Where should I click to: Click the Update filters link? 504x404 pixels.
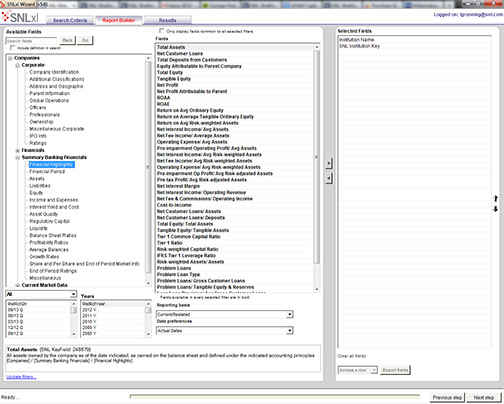(21, 377)
